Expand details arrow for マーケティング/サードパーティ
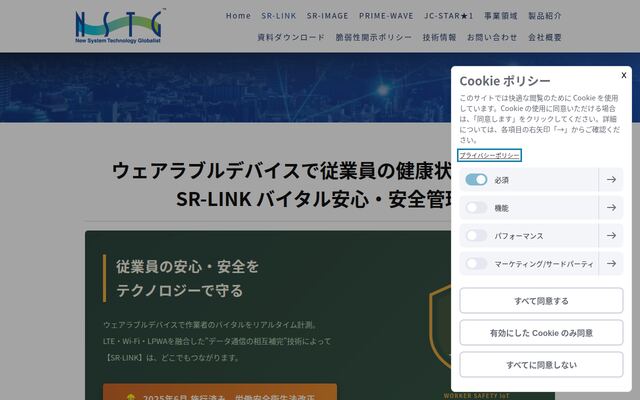This screenshot has width=640, height=400. (x=611, y=264)
